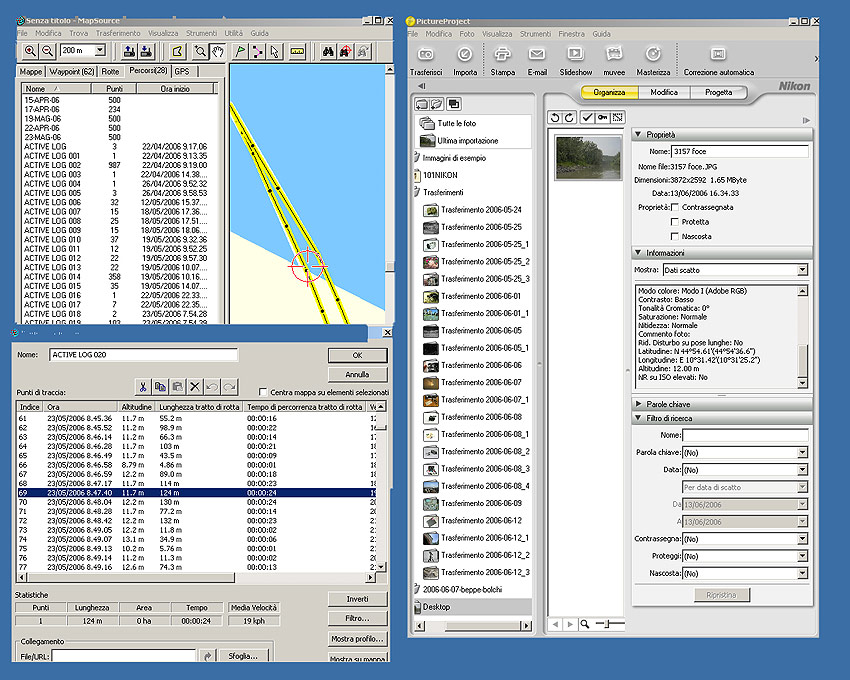Viewport: 850px width, 680px height.
Task: Select the map selection tool in MapSource
Action: click(x=177, y=52)
